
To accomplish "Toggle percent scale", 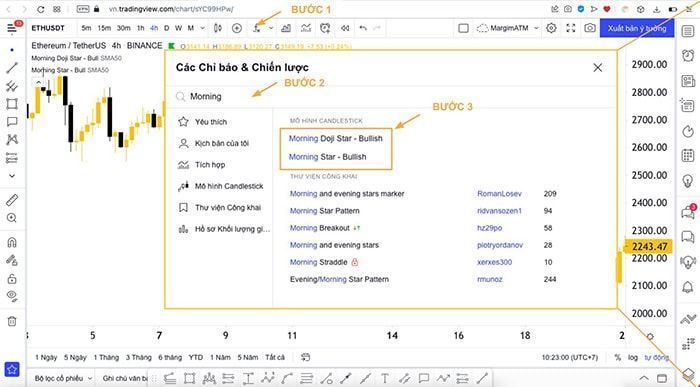I will point(618,358).
